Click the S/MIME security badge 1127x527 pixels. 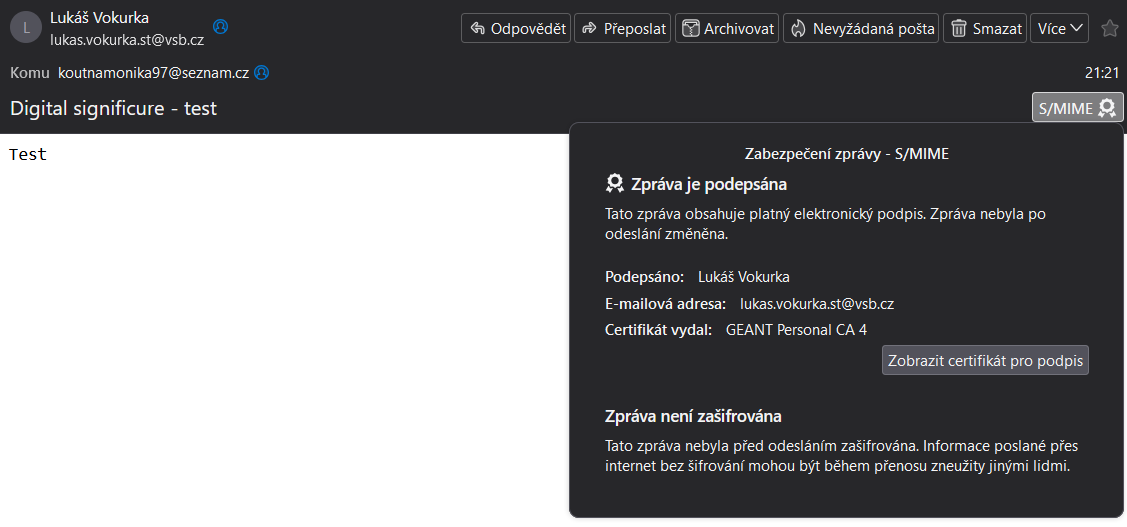tap(1077, 108)
